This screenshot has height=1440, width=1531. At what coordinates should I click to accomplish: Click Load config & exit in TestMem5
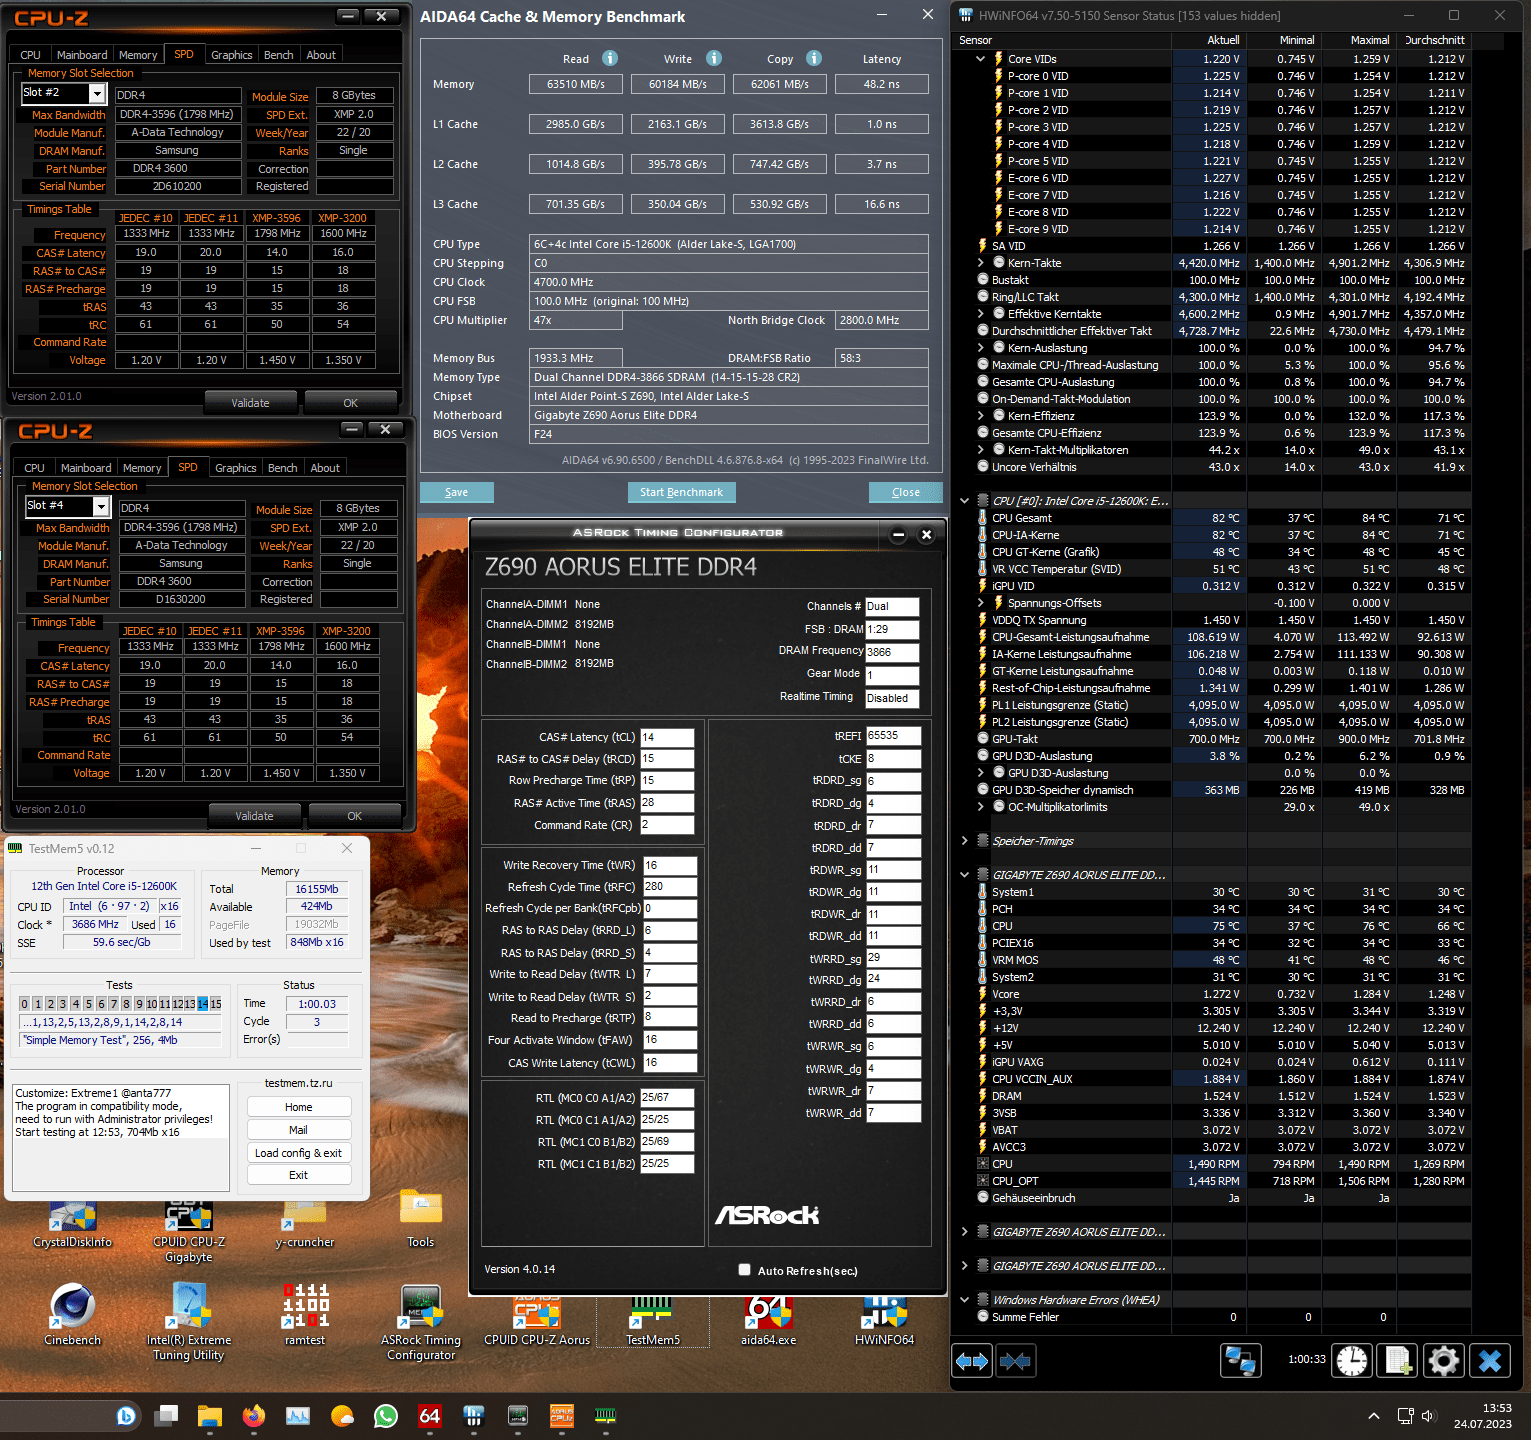(298, 1153)
